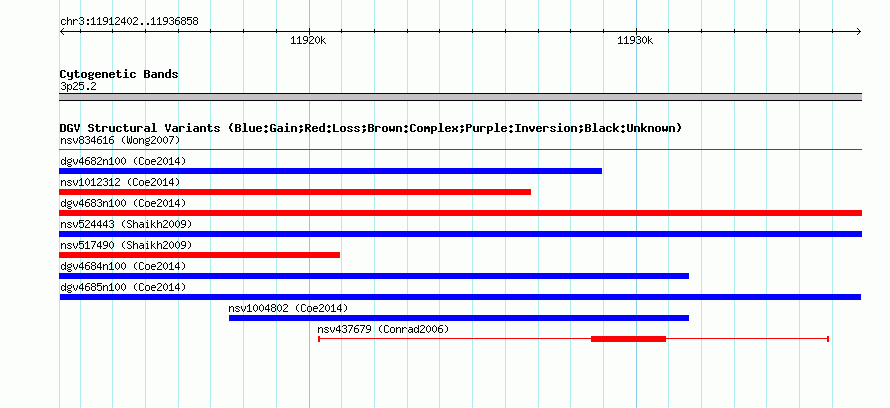Viewport: 890px width, 408px height.
Task: Open the nsv524443 (Shaikh2009) label
Action: [126, 224]
